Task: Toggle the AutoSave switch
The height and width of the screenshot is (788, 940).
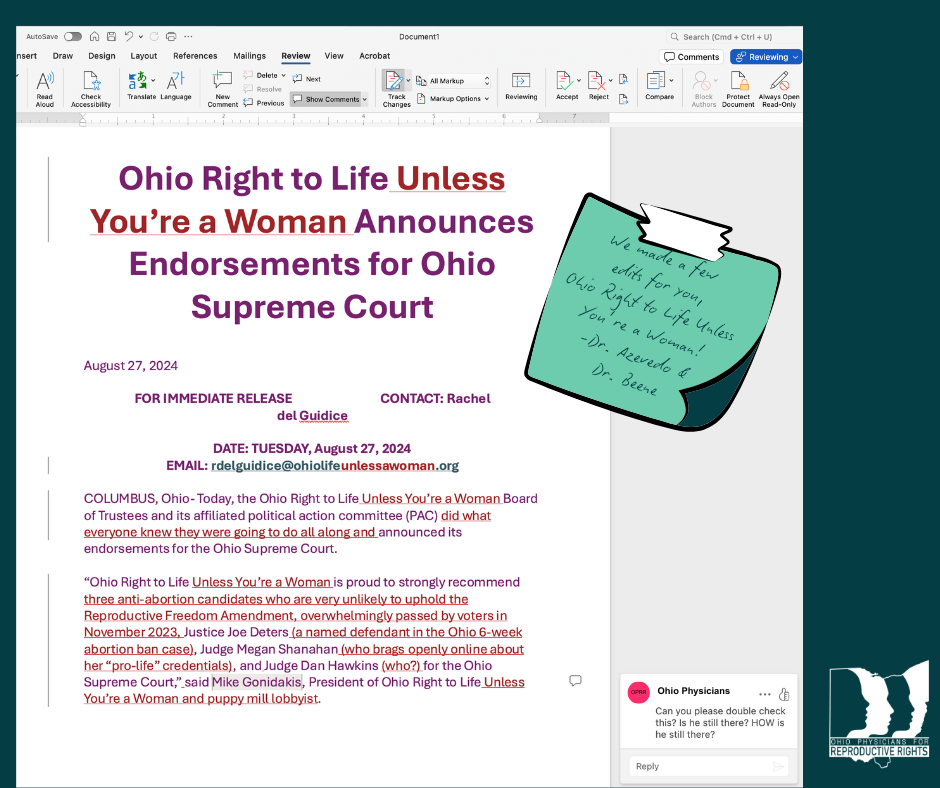Action: (73, 37)
